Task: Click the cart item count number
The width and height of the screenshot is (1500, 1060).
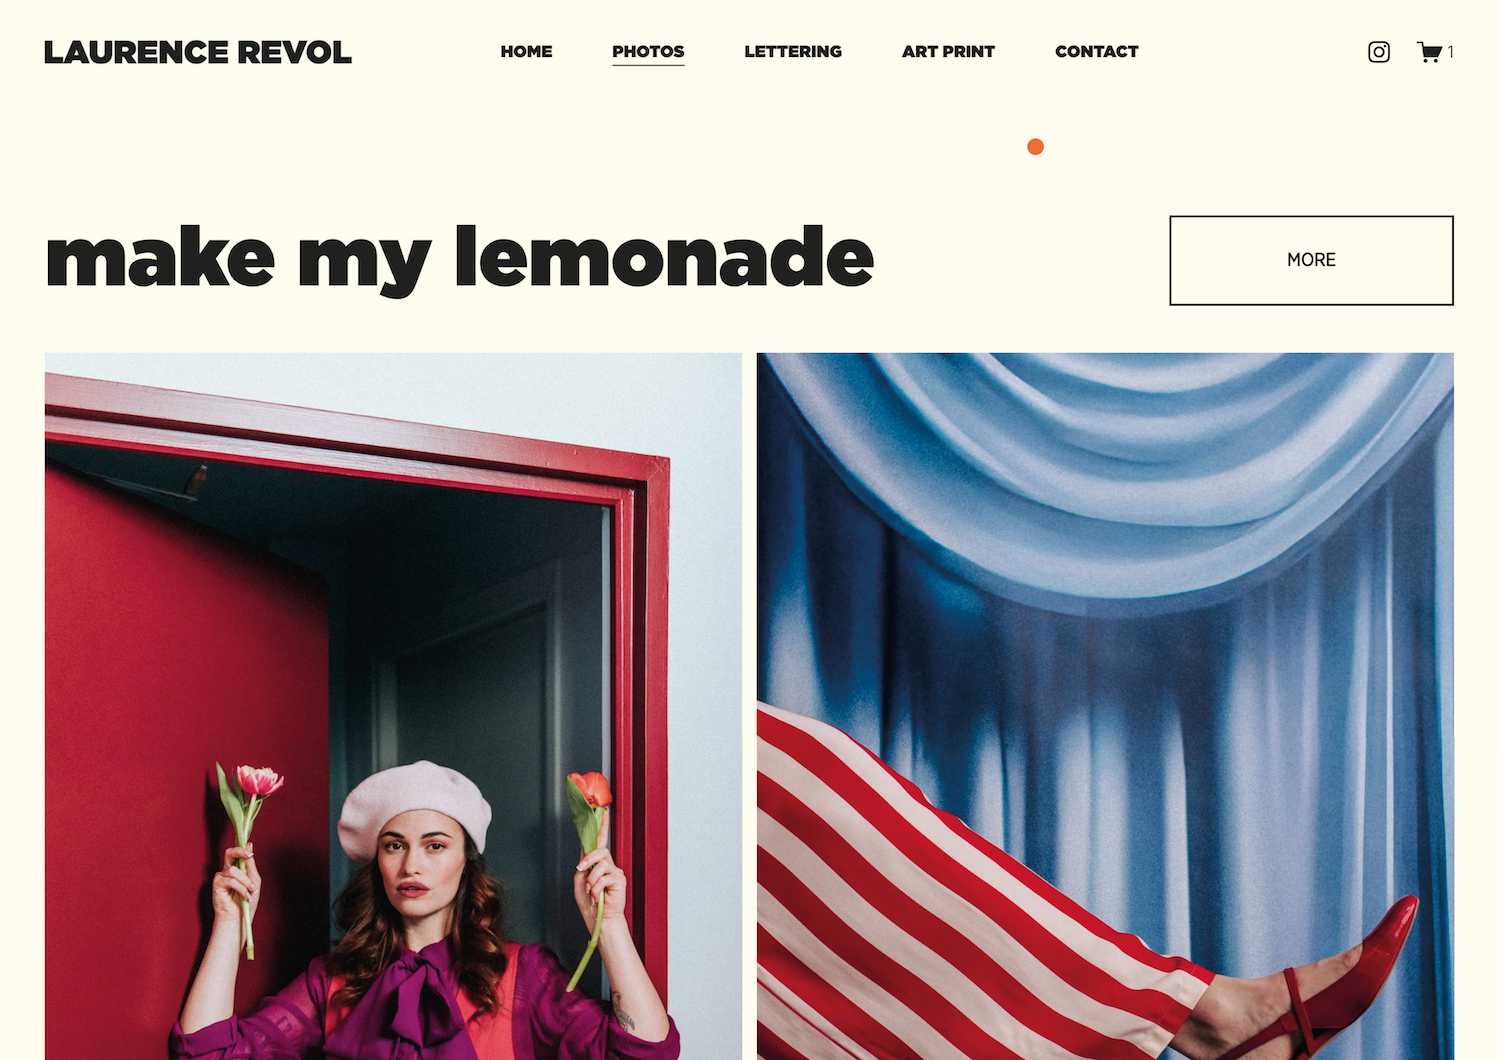Action: pos(1450,52)
